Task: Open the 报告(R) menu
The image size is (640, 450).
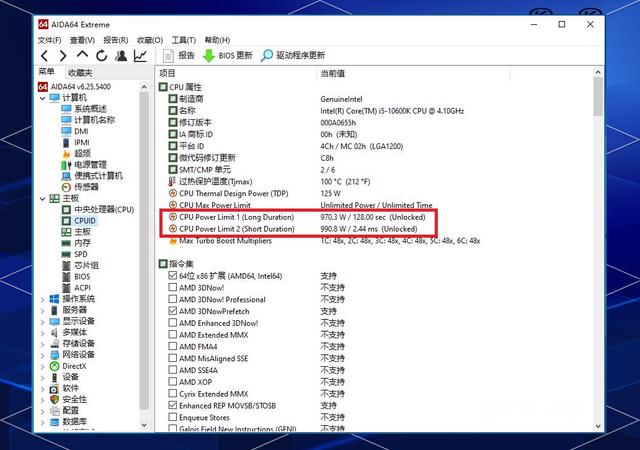Action: point(116,40)
